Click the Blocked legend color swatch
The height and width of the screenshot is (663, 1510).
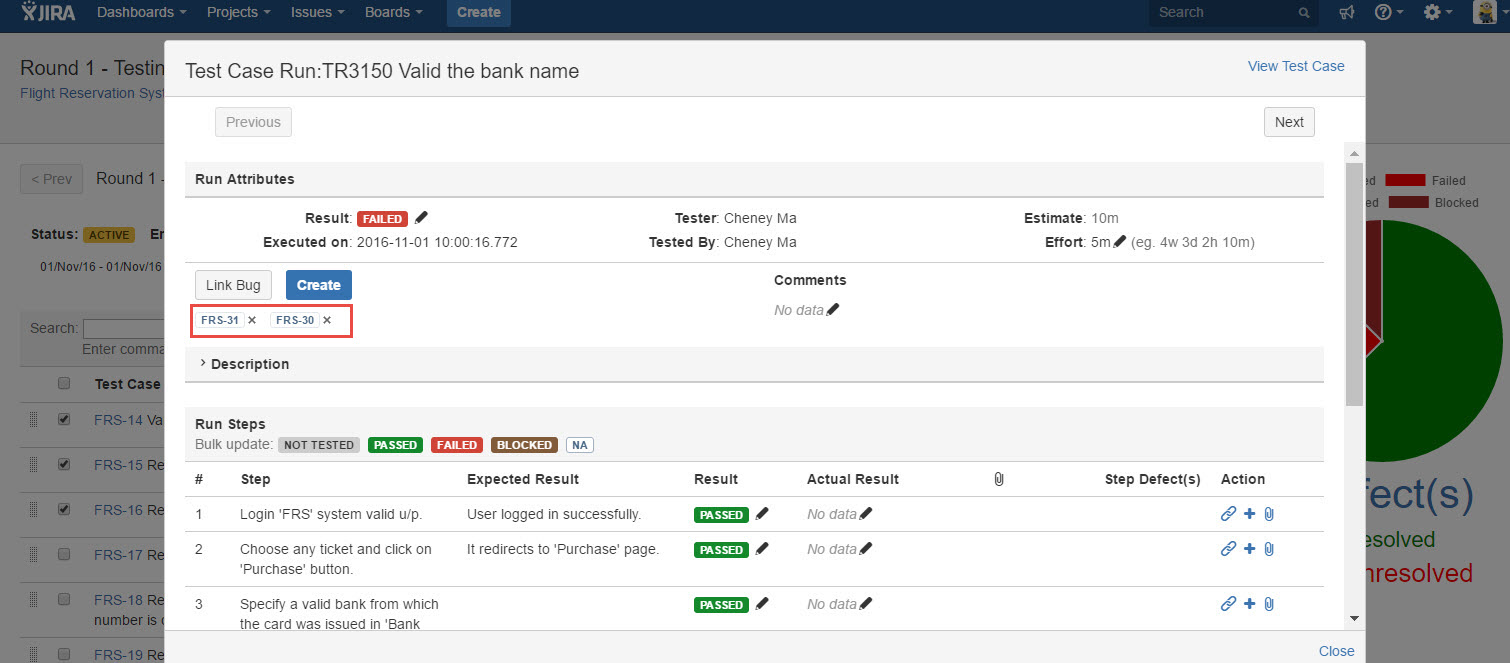[x=1408, y=202]
